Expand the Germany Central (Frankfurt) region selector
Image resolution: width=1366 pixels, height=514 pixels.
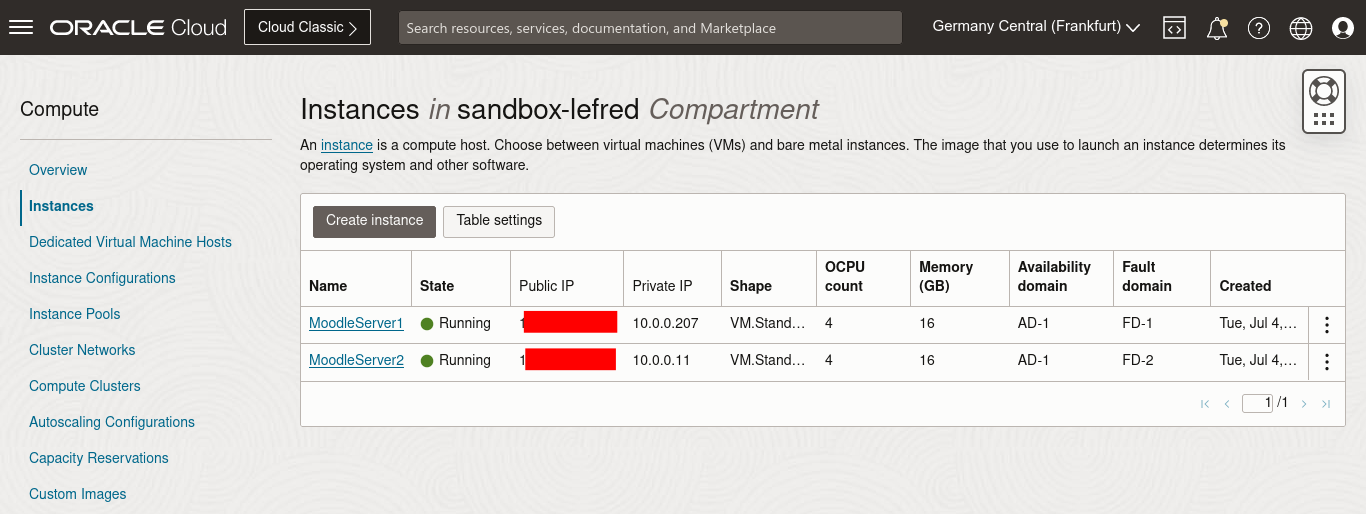click(1036, 27)
